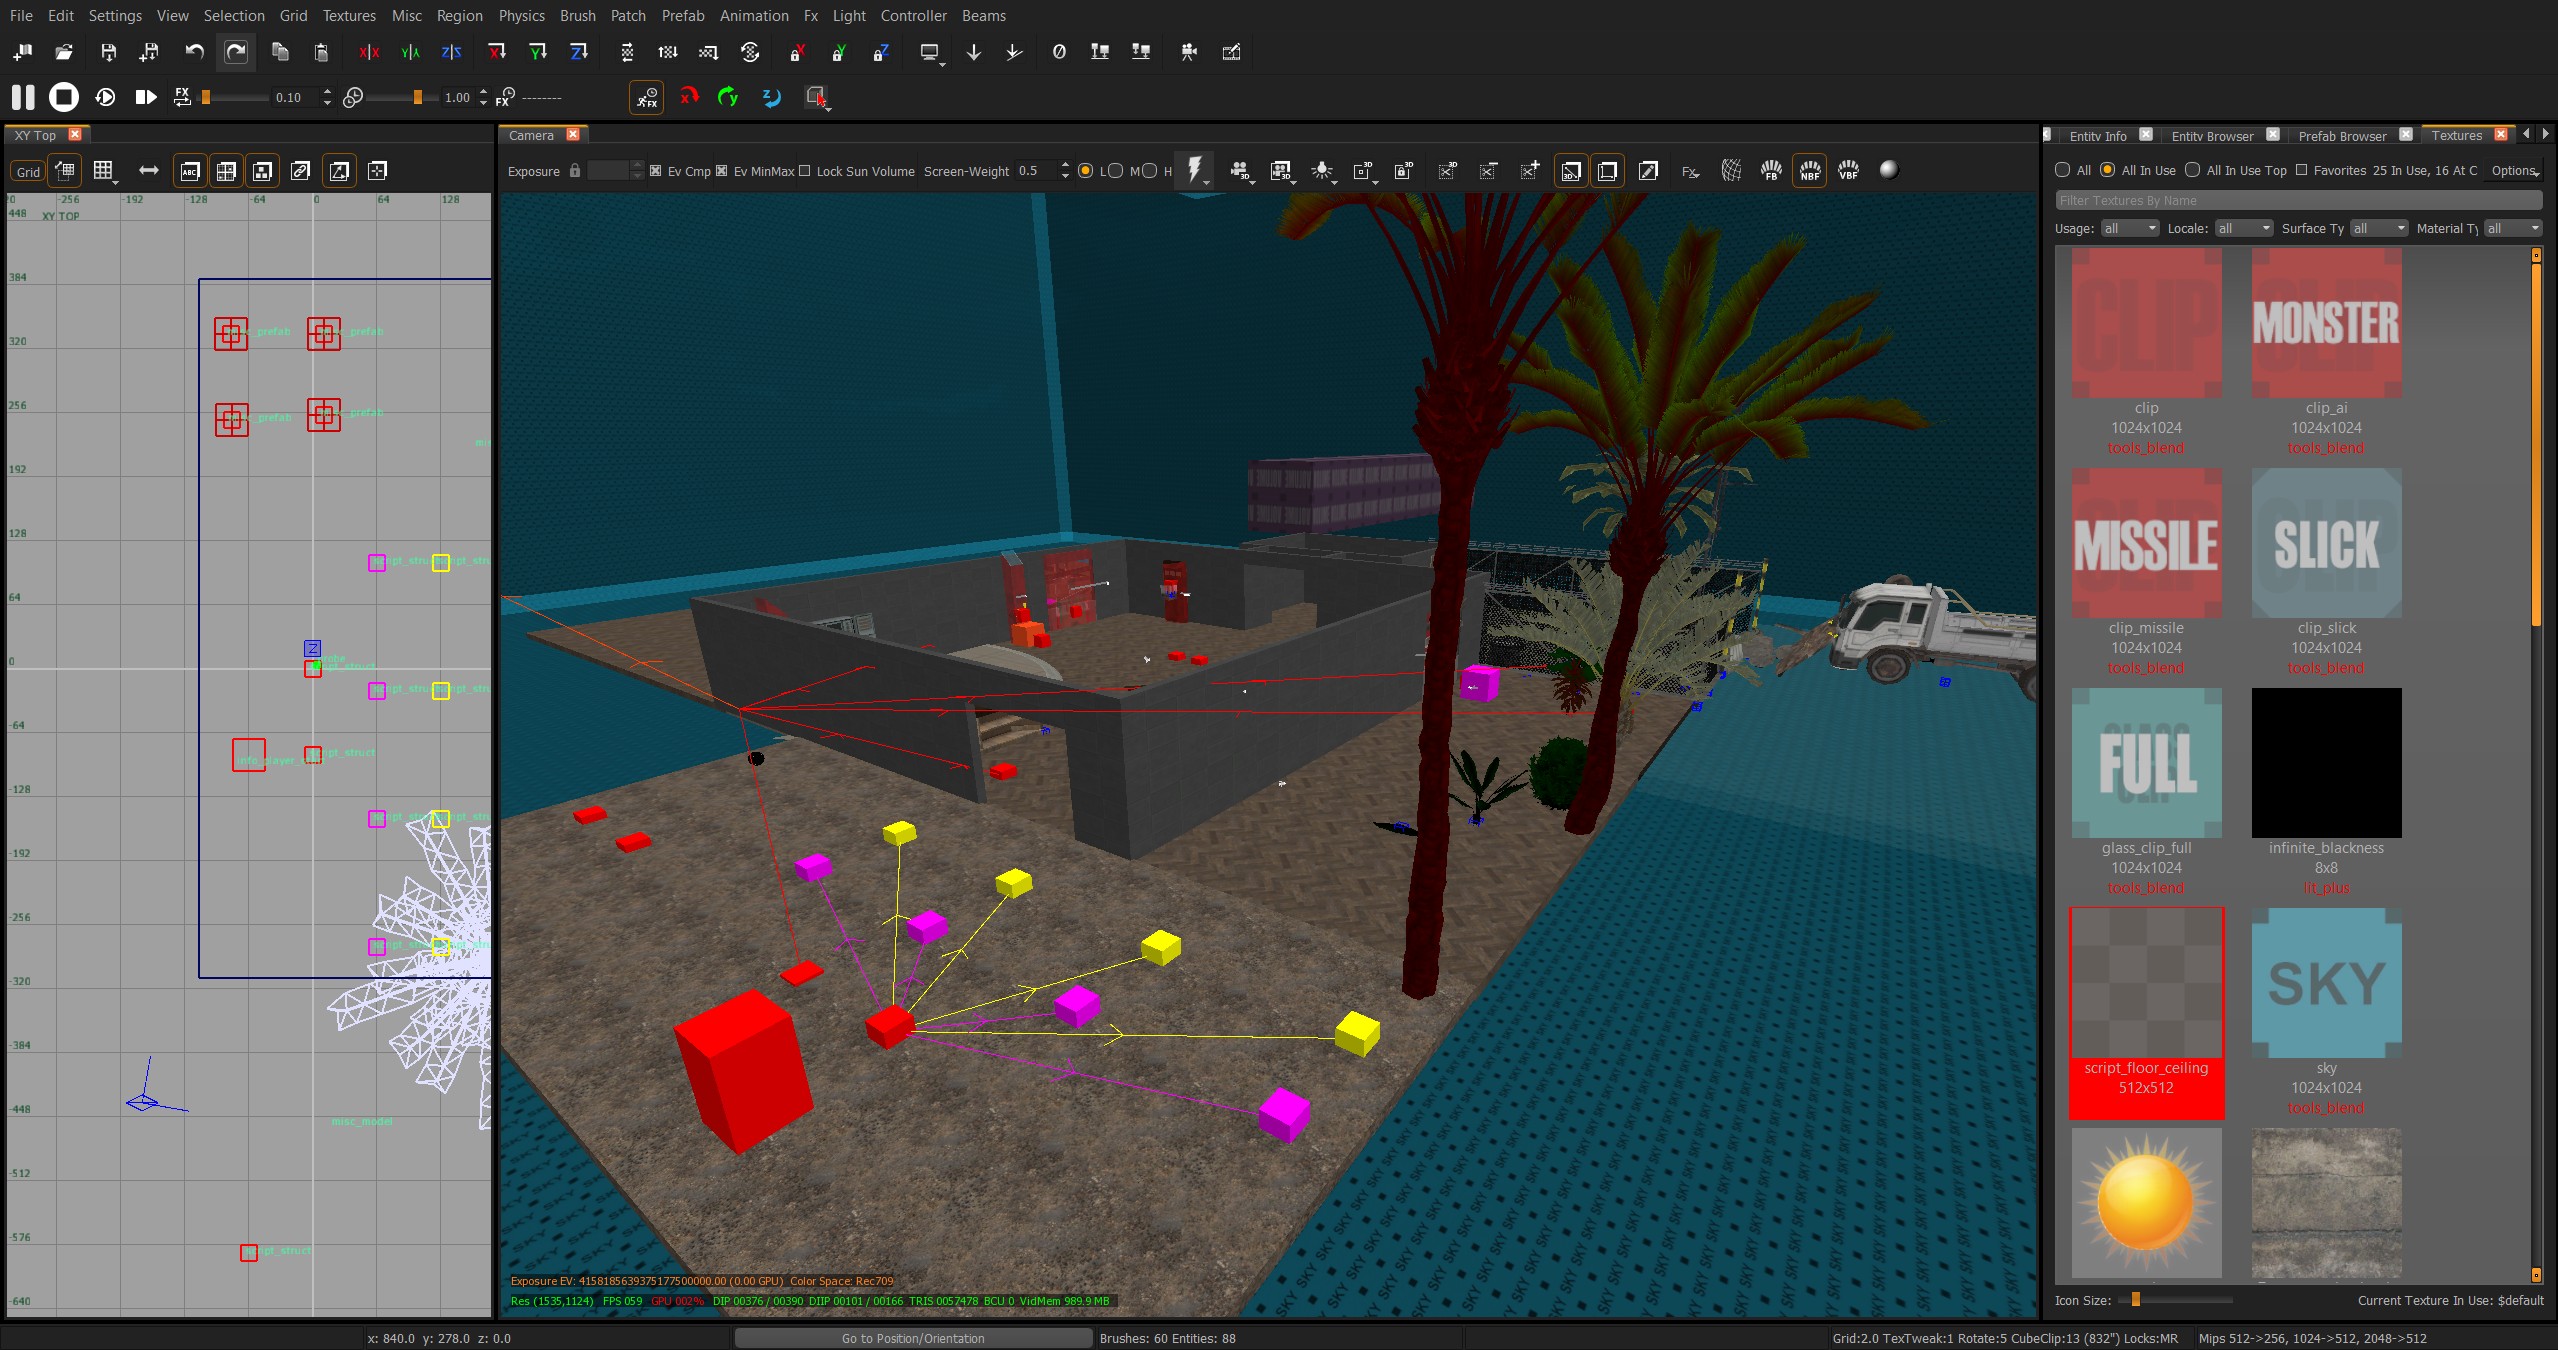Expand the lightning bolt dropdown in Camera toolbar
Screen dimensions: 2558x1350
tap(1207, 183)
